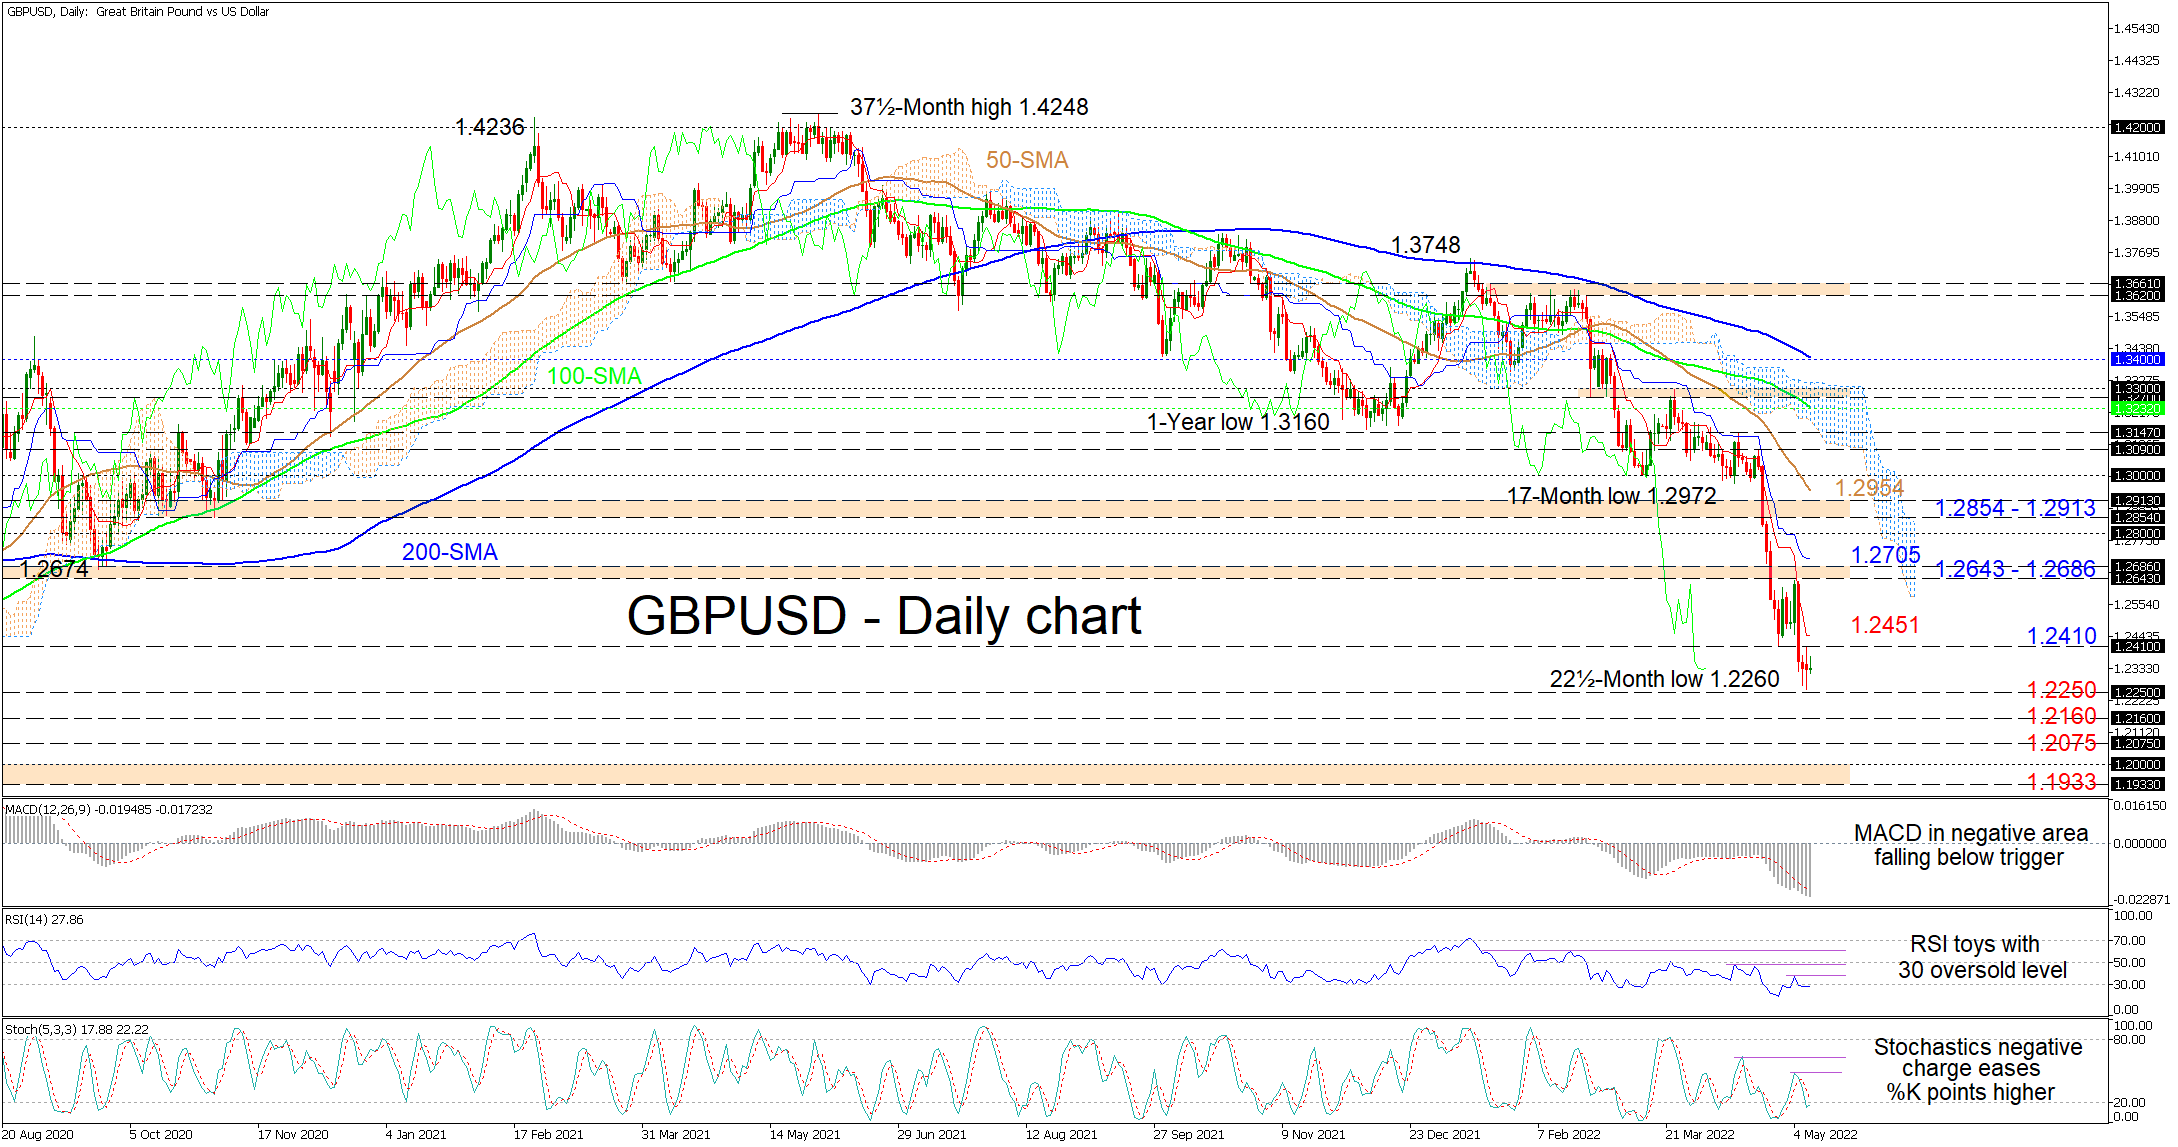The image size is (2178, 1147).
Task: Select the 200-SMA label
Action: pyautogui.click(x=449, y=552)
